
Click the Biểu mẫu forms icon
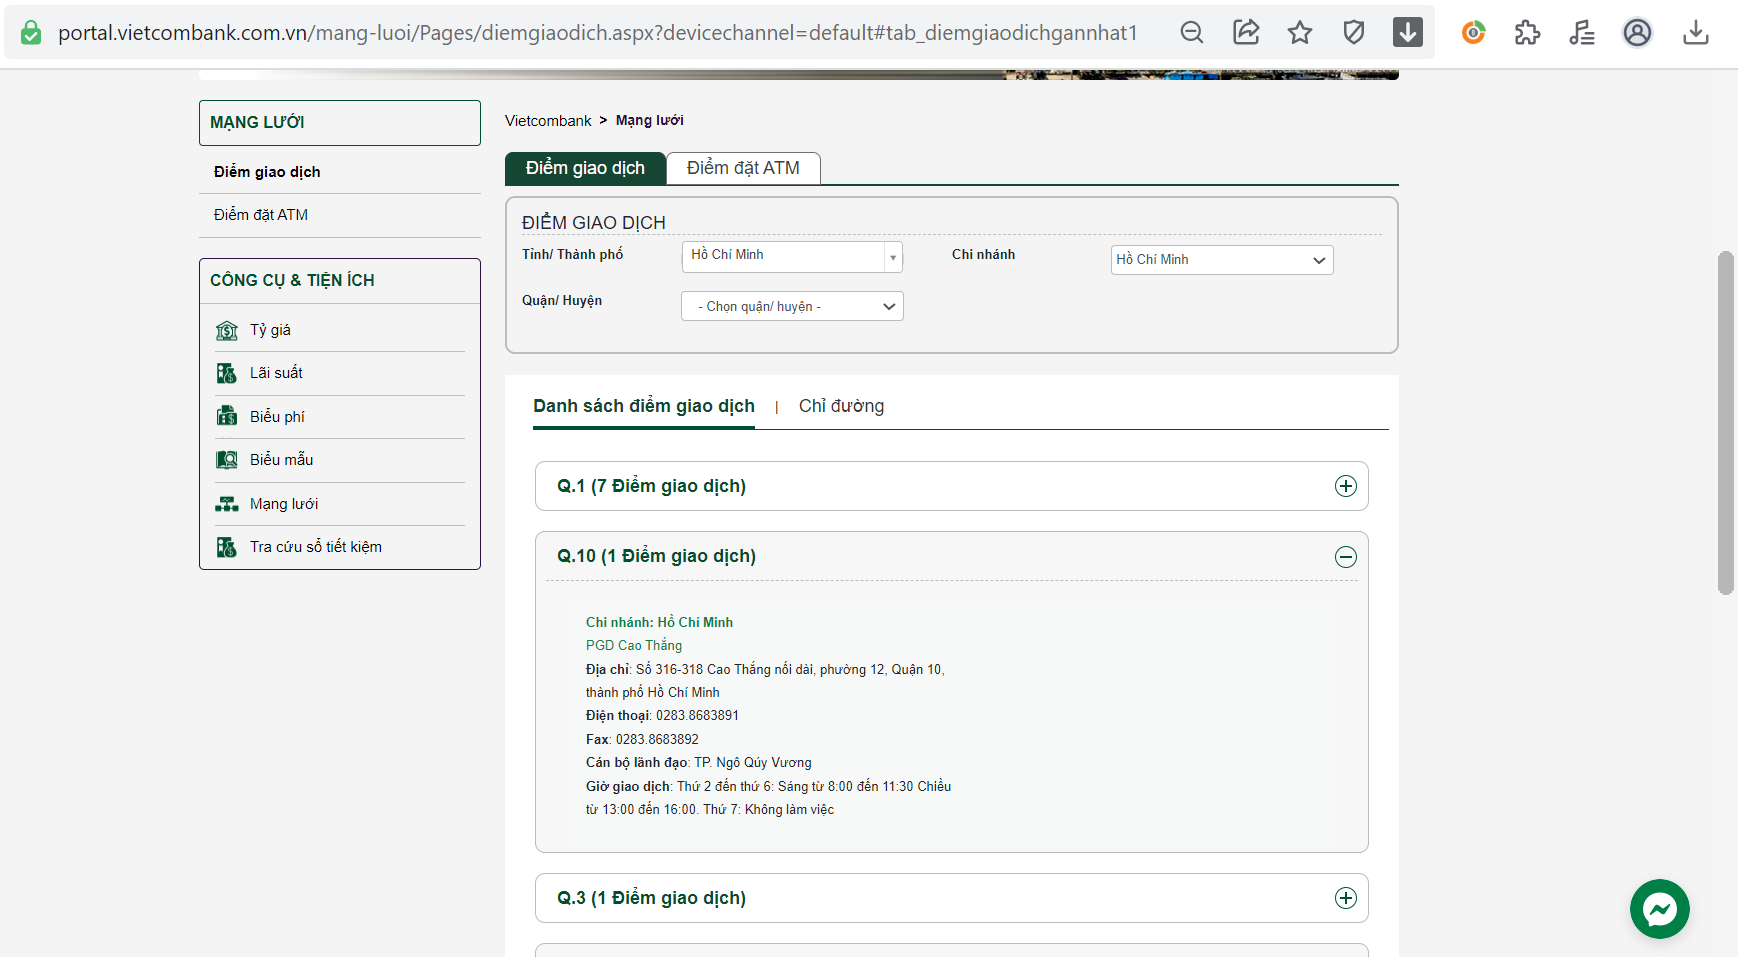[x=227, y=460]
